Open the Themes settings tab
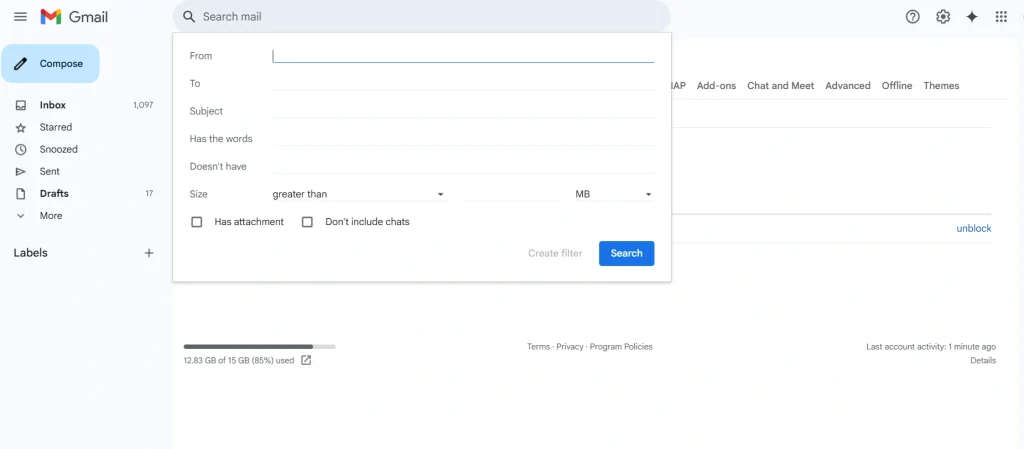Image resolution: width=1024 pixels, height=449 pixels. click(941, 86)
